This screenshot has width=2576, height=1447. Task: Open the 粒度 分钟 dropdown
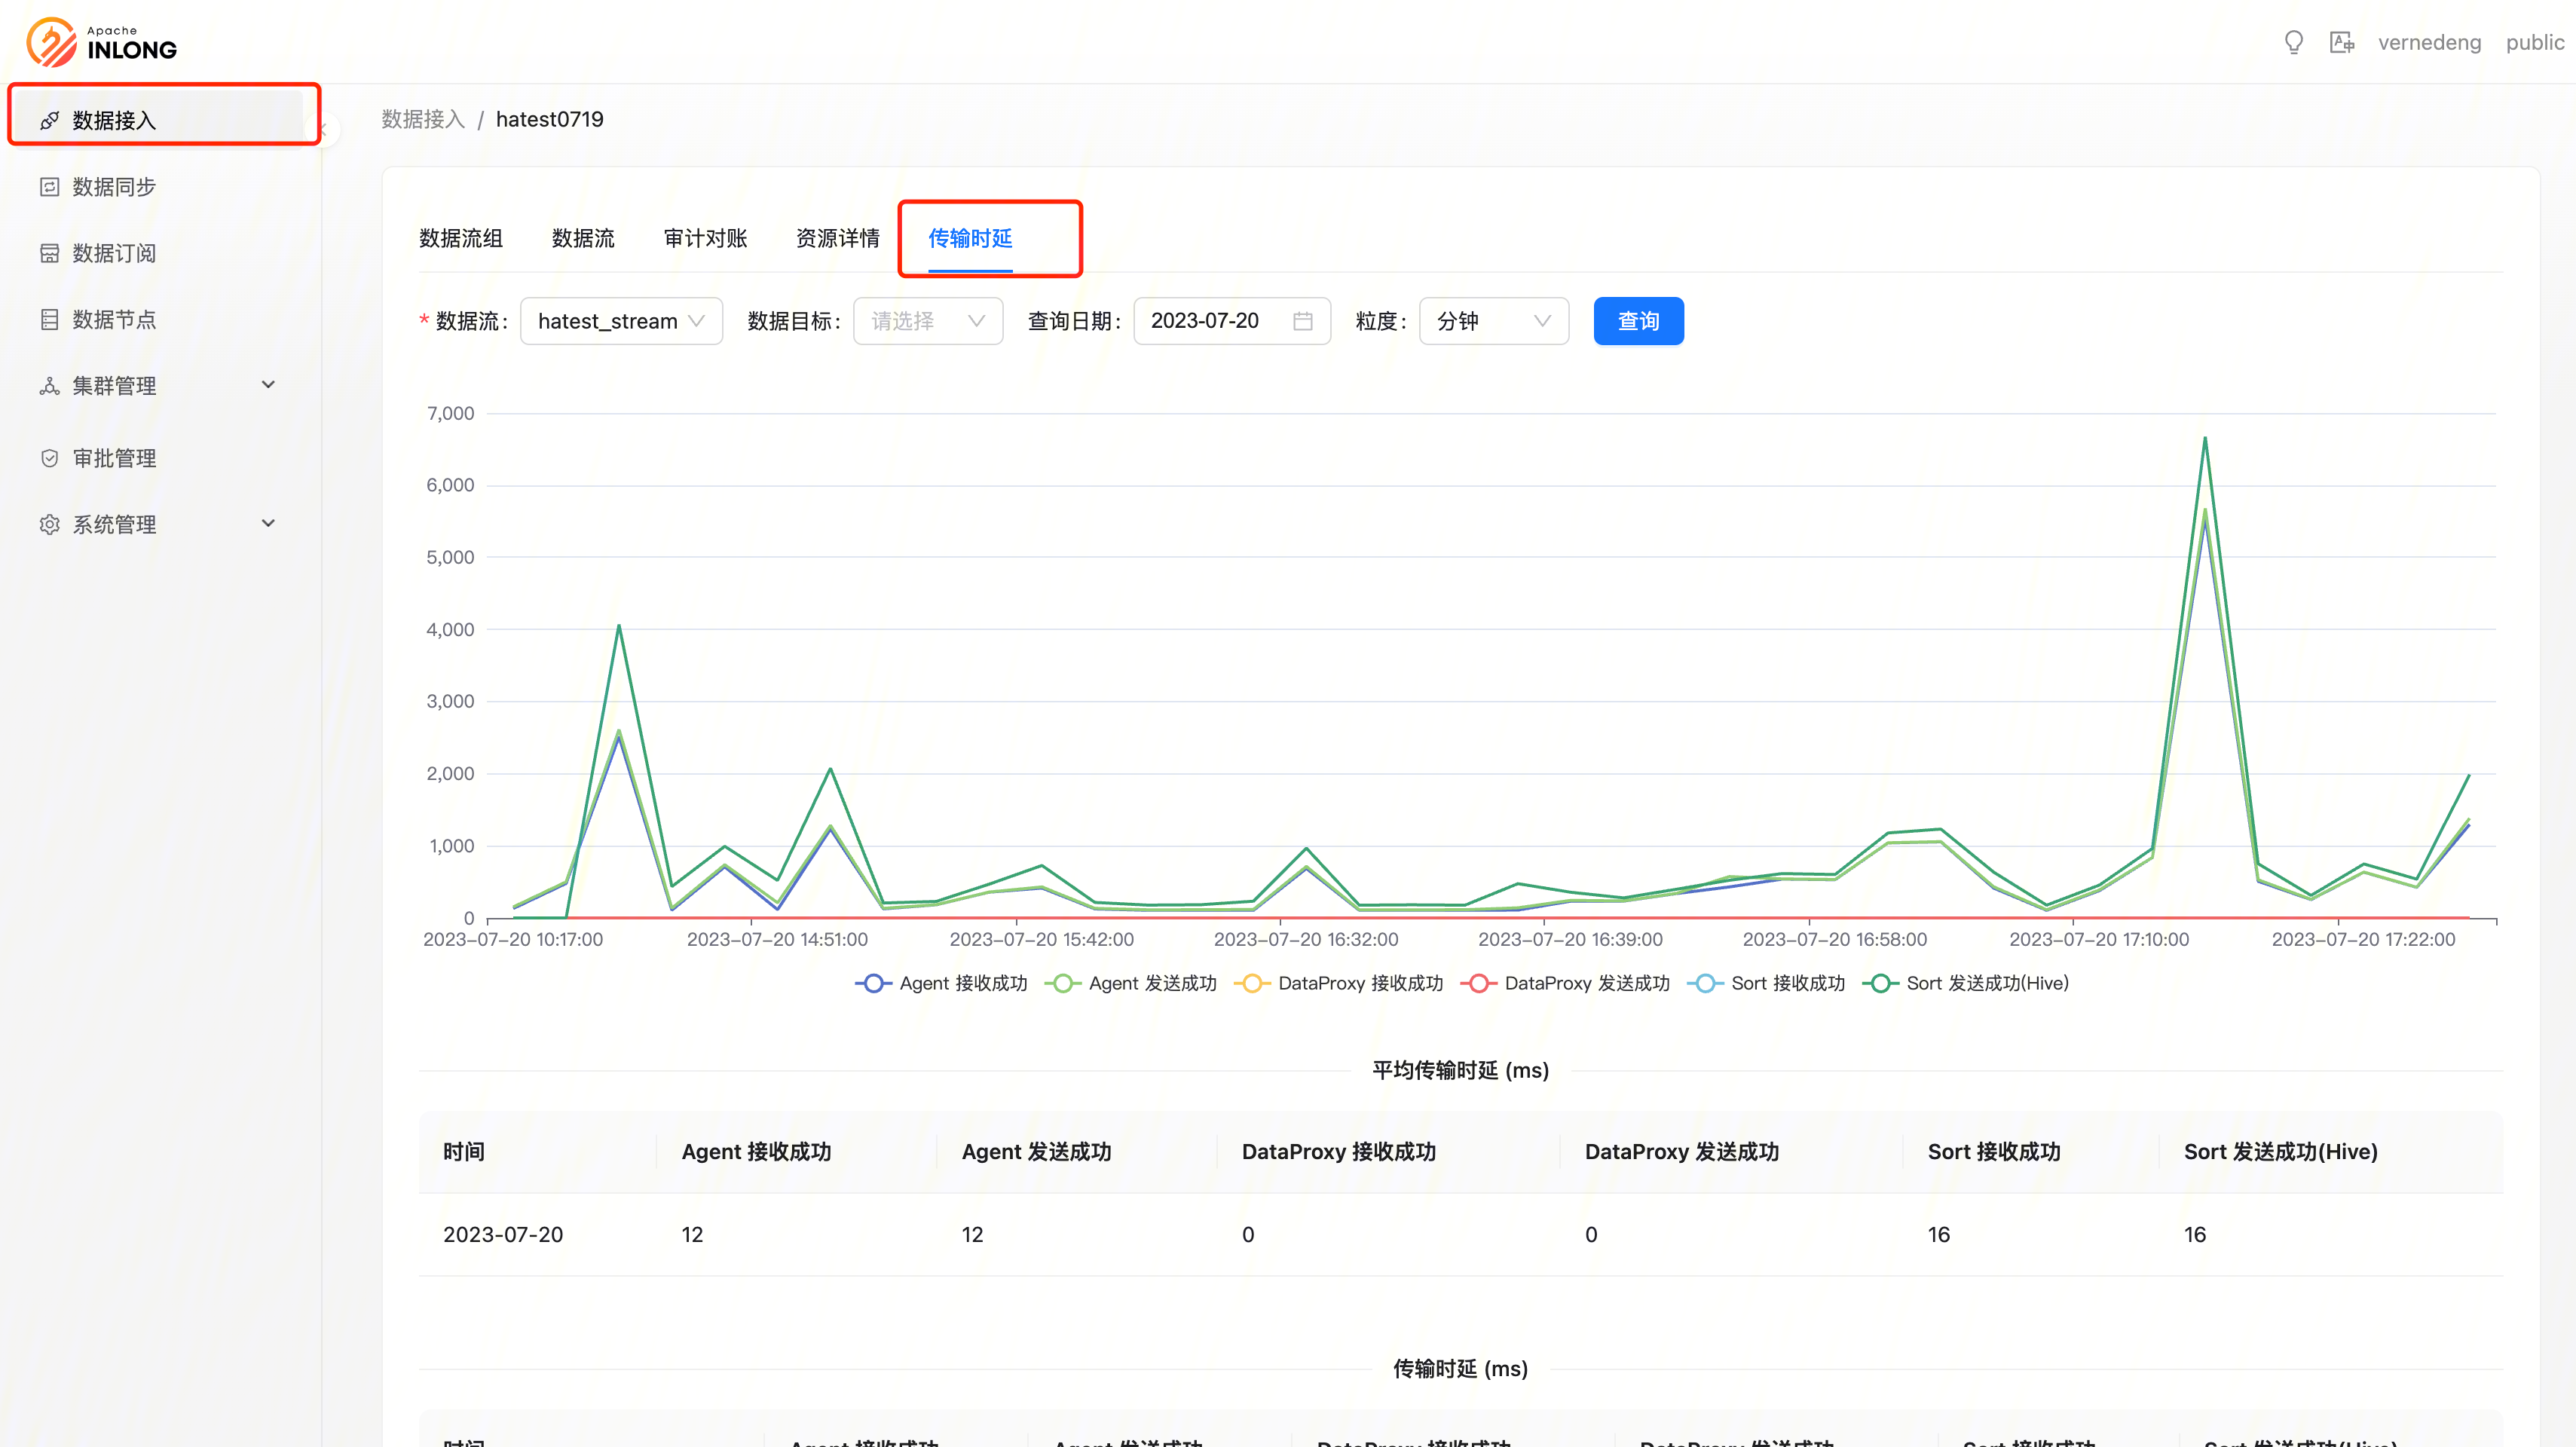1493,321
